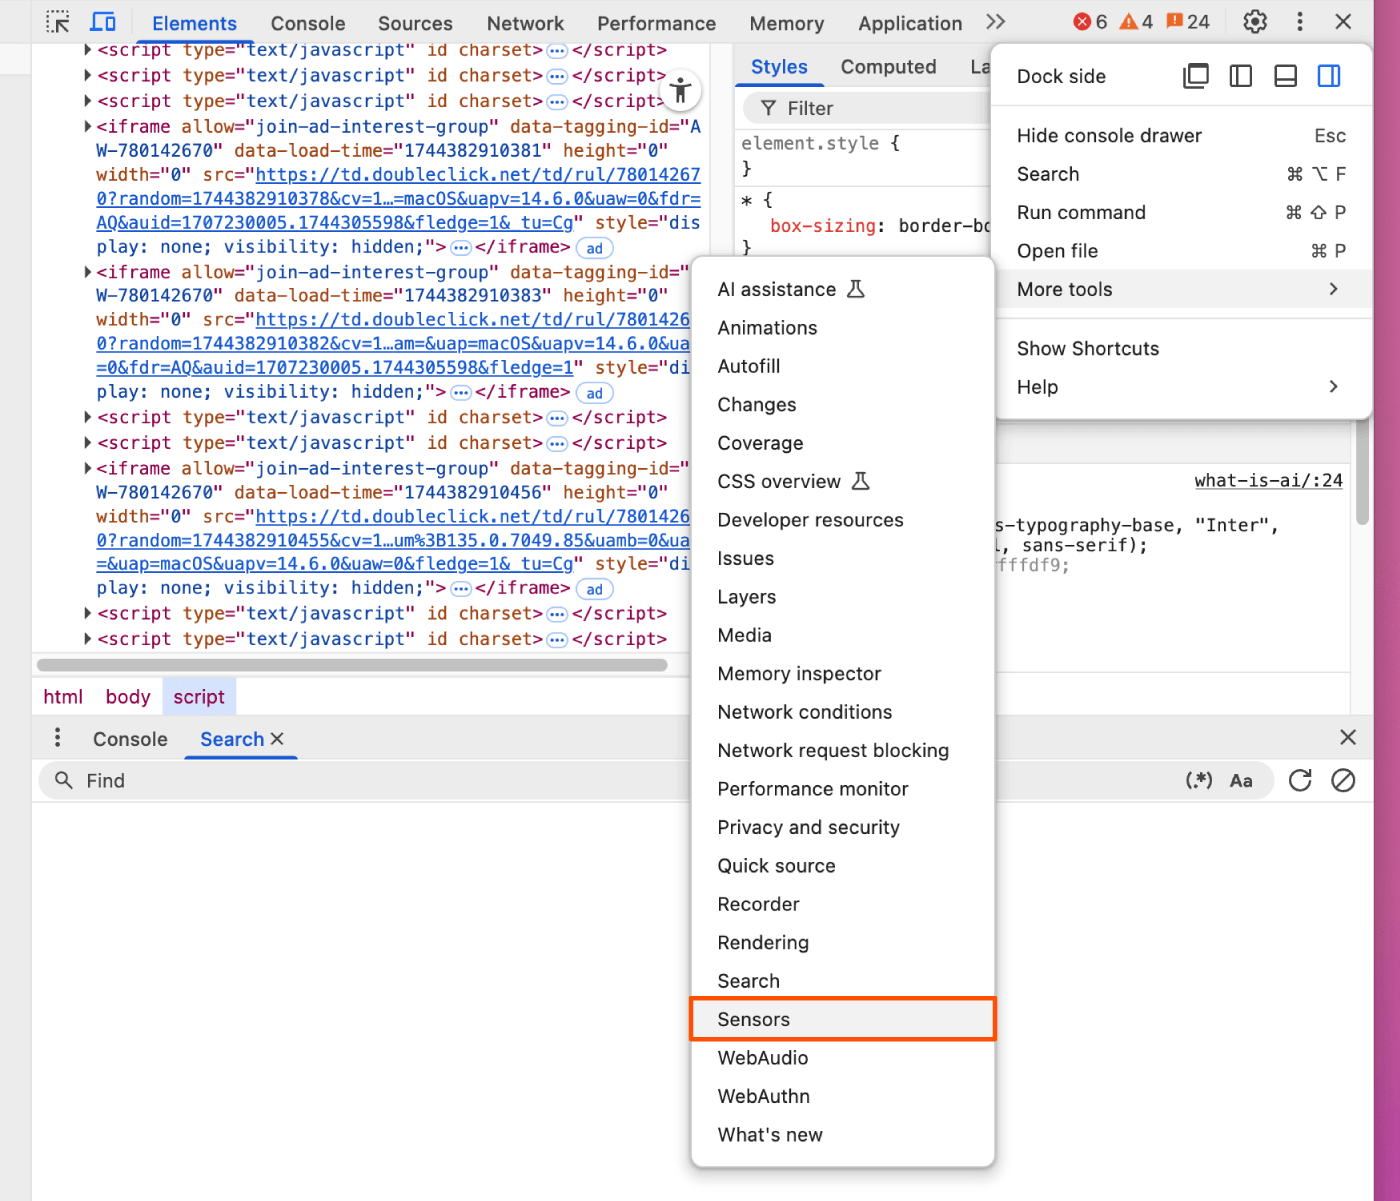Screen dimensions: 1400x1201
Task: Clear the search results
Action: click(x=1343, y=781)
